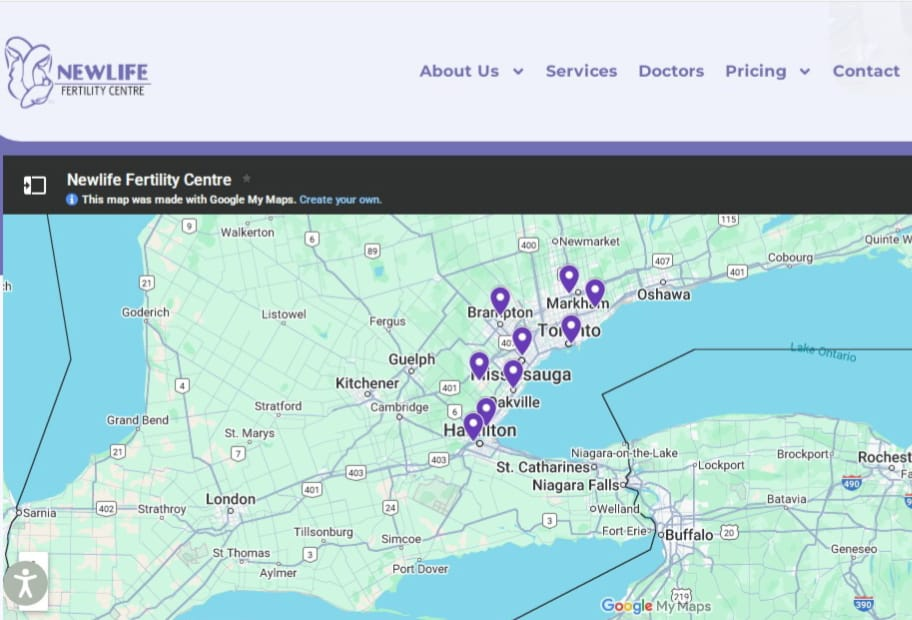Image resolution: width=912 pixels, height=620 pixels.
Task: Click the highway 115 shield marker
Action: (x=728, y=219)
